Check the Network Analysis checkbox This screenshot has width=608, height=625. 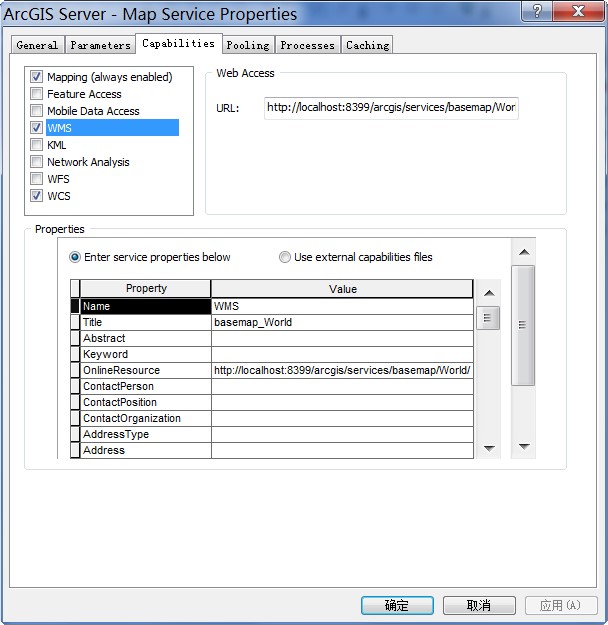[37, 162]
